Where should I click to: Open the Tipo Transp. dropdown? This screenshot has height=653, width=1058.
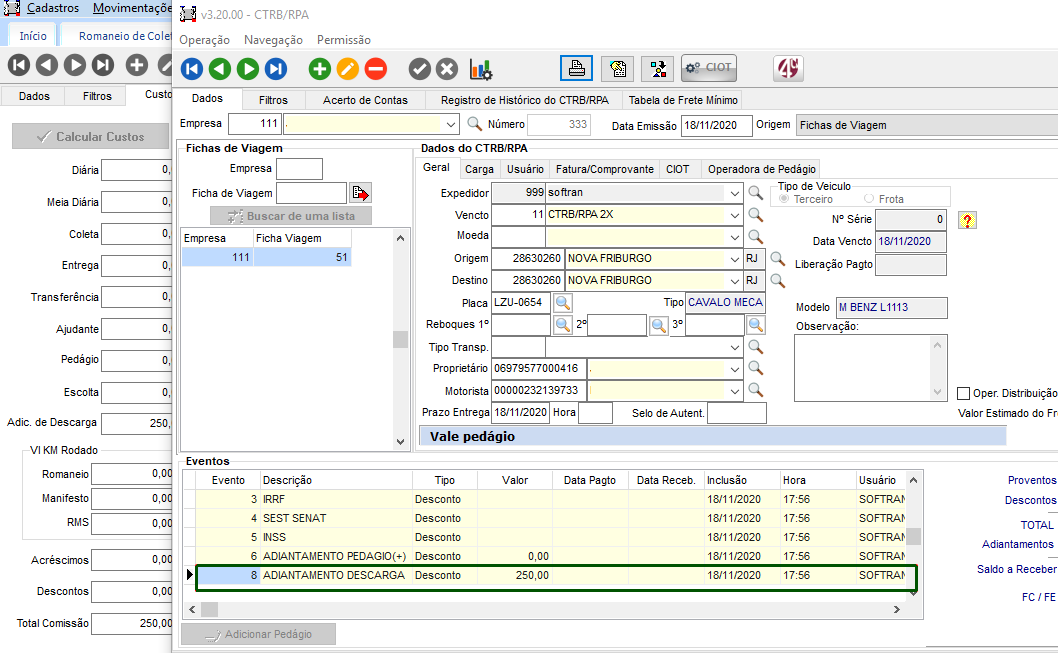(734, 347)
